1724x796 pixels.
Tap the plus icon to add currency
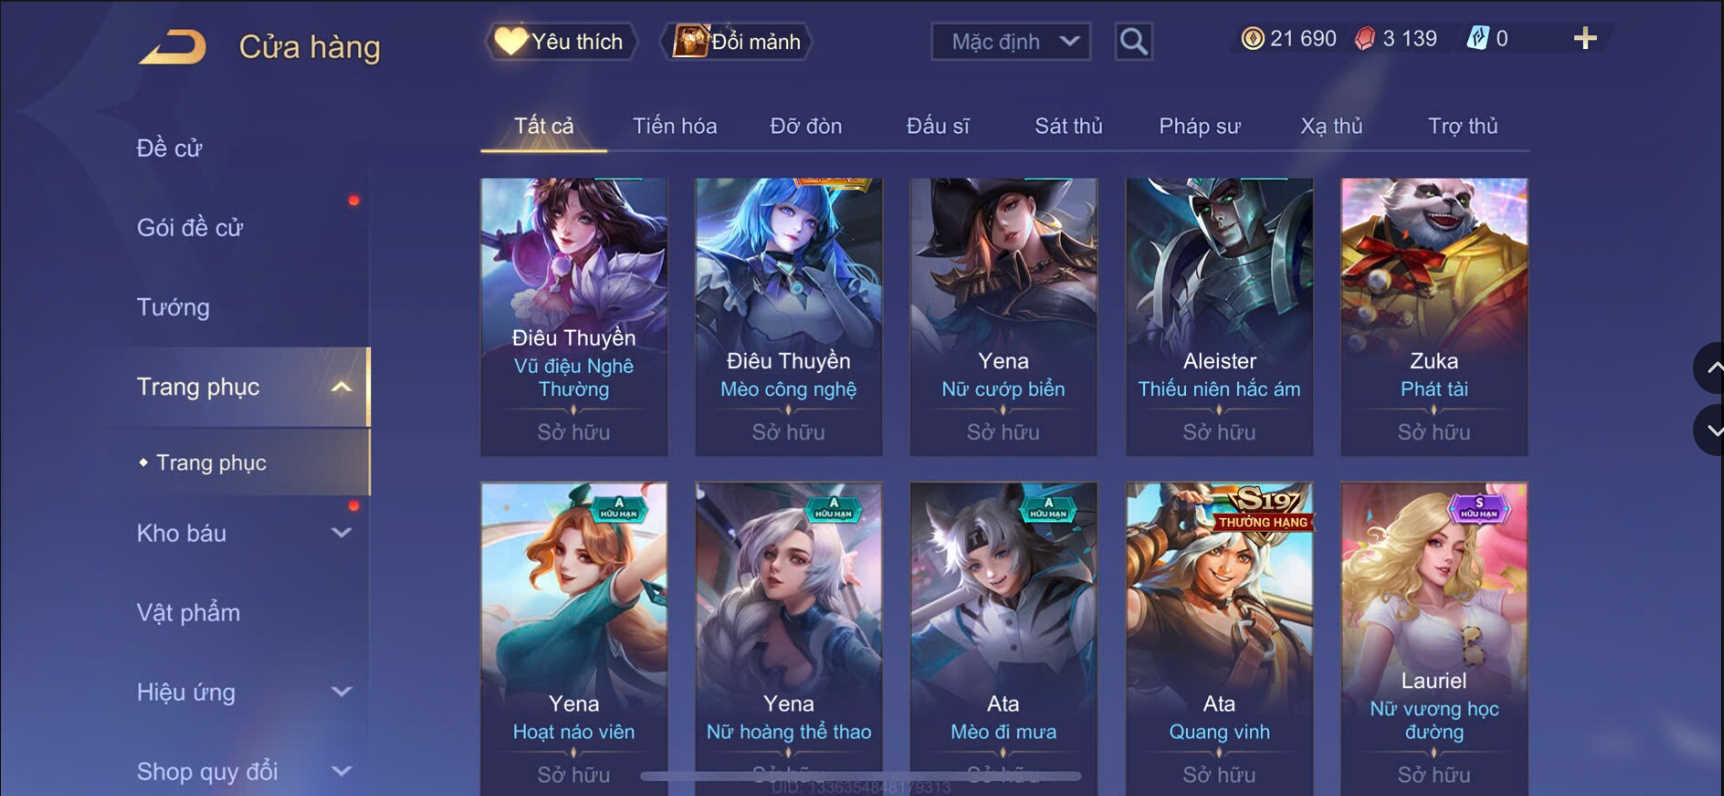(1585, 39)
